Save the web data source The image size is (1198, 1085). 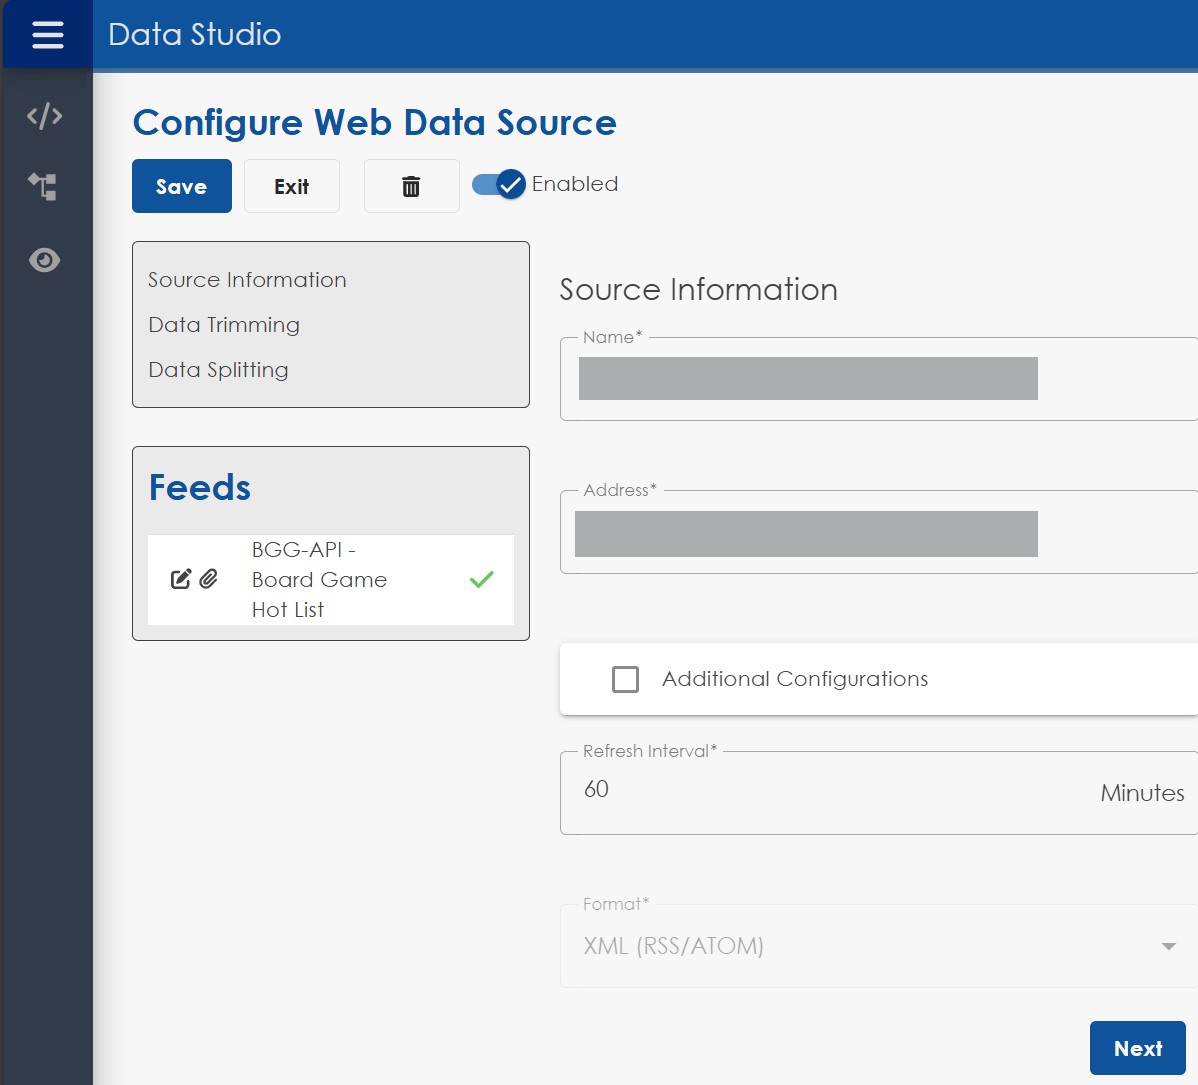tap(181, 186)
